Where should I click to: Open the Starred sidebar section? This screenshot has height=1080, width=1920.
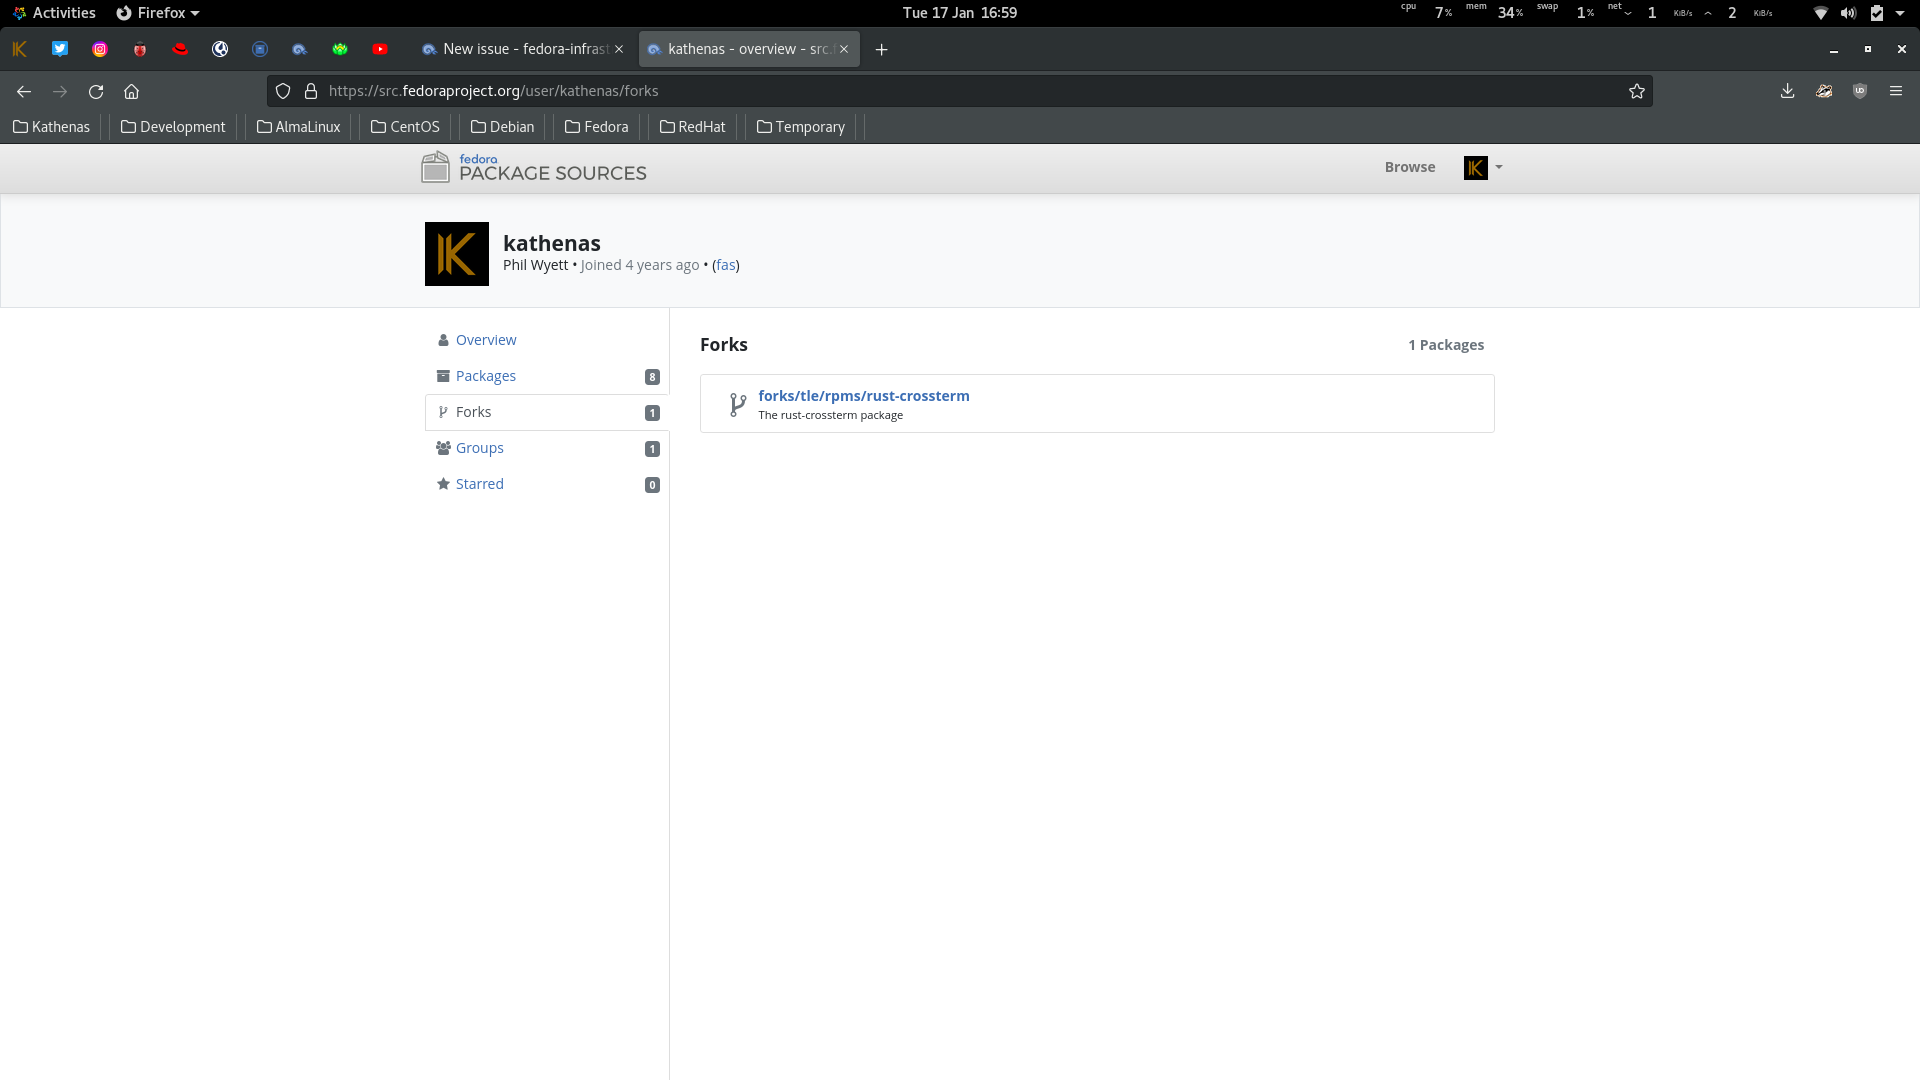click(547, 484)
